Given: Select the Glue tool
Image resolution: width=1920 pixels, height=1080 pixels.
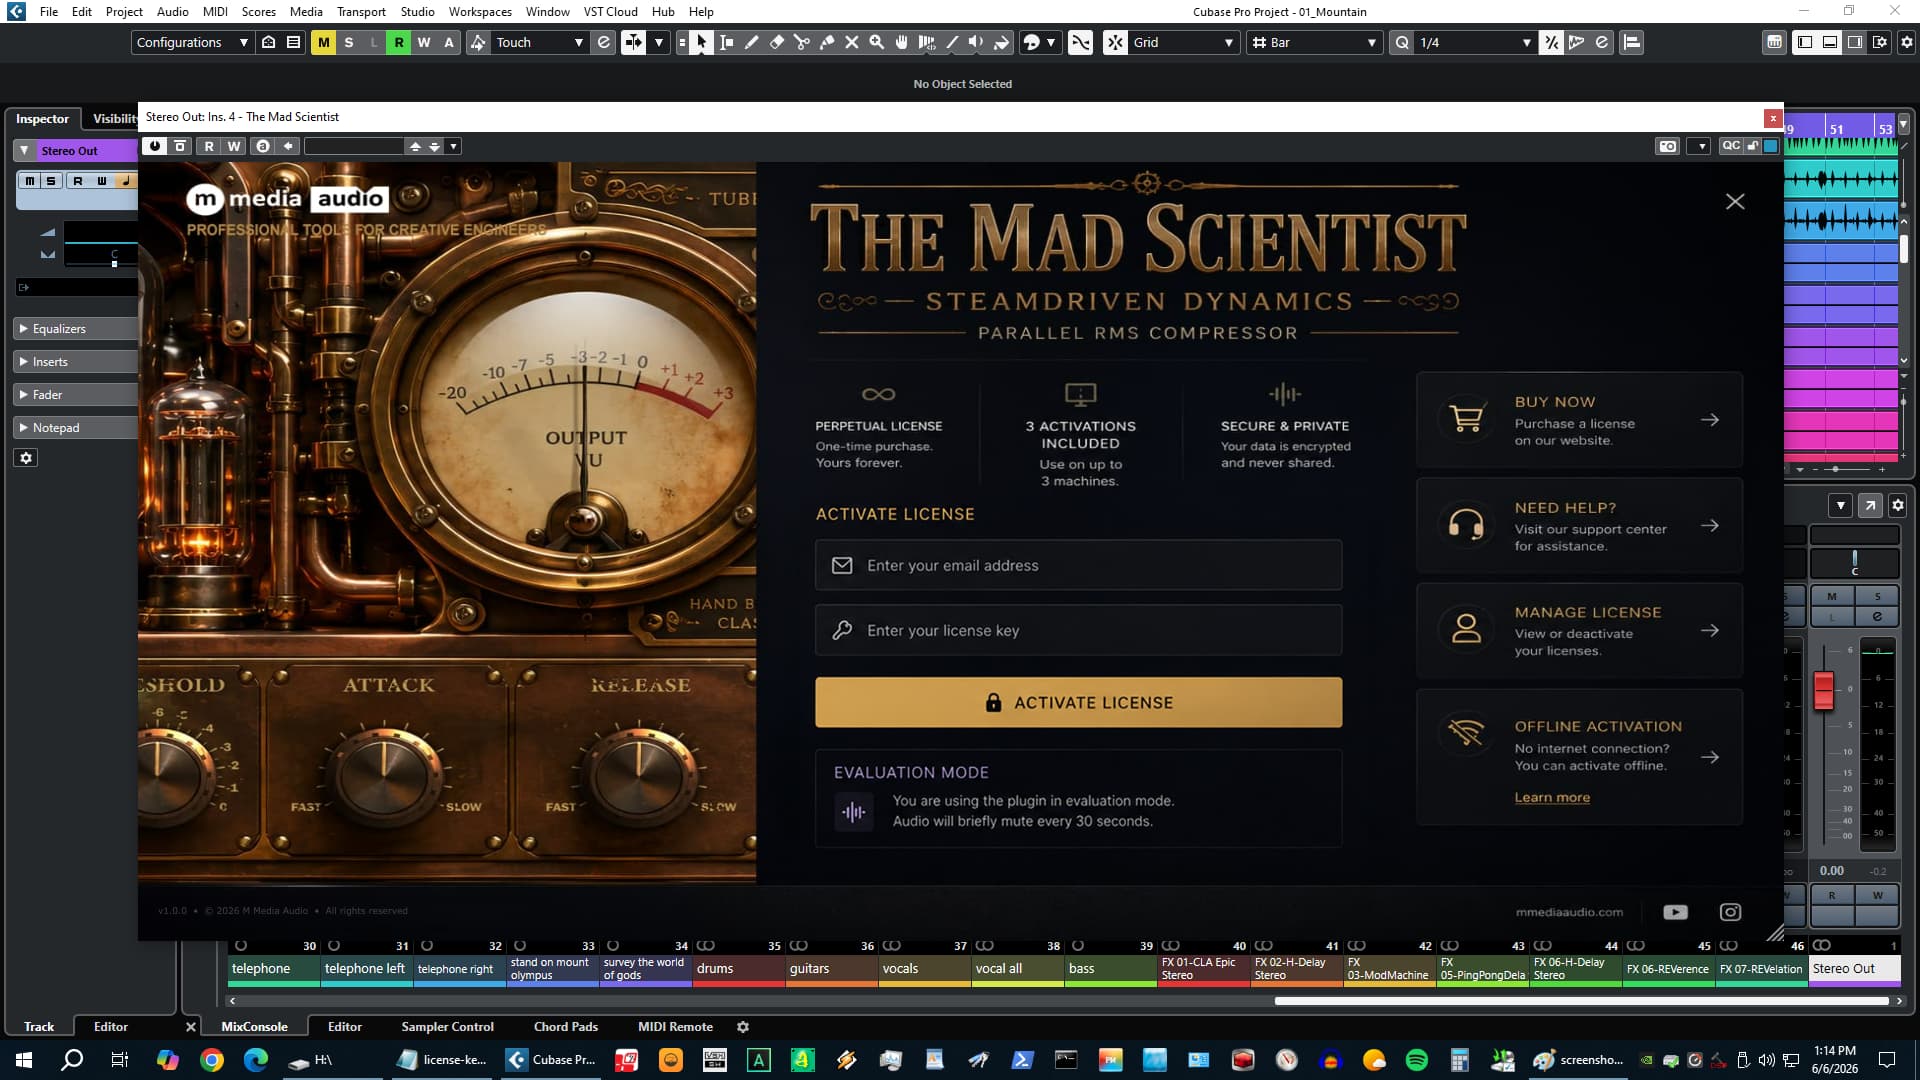Looking at the screenshot, I should pos(827,42).
